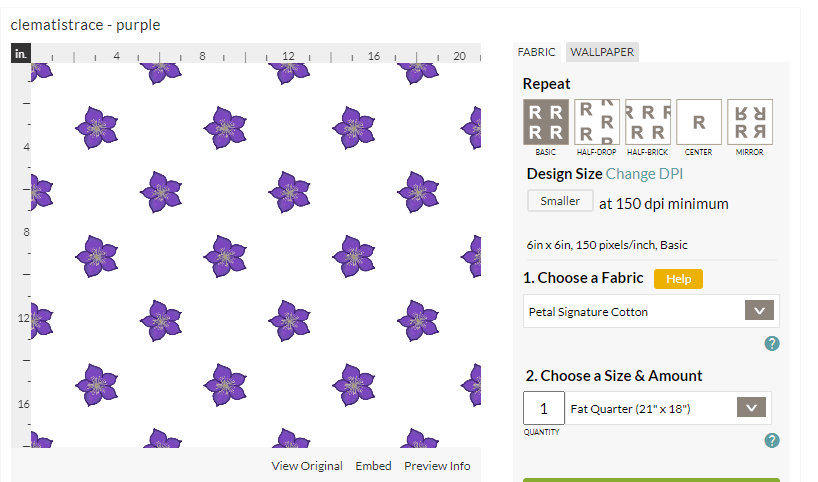Click View Original link

pyautogui.click(x=307, y=466)
